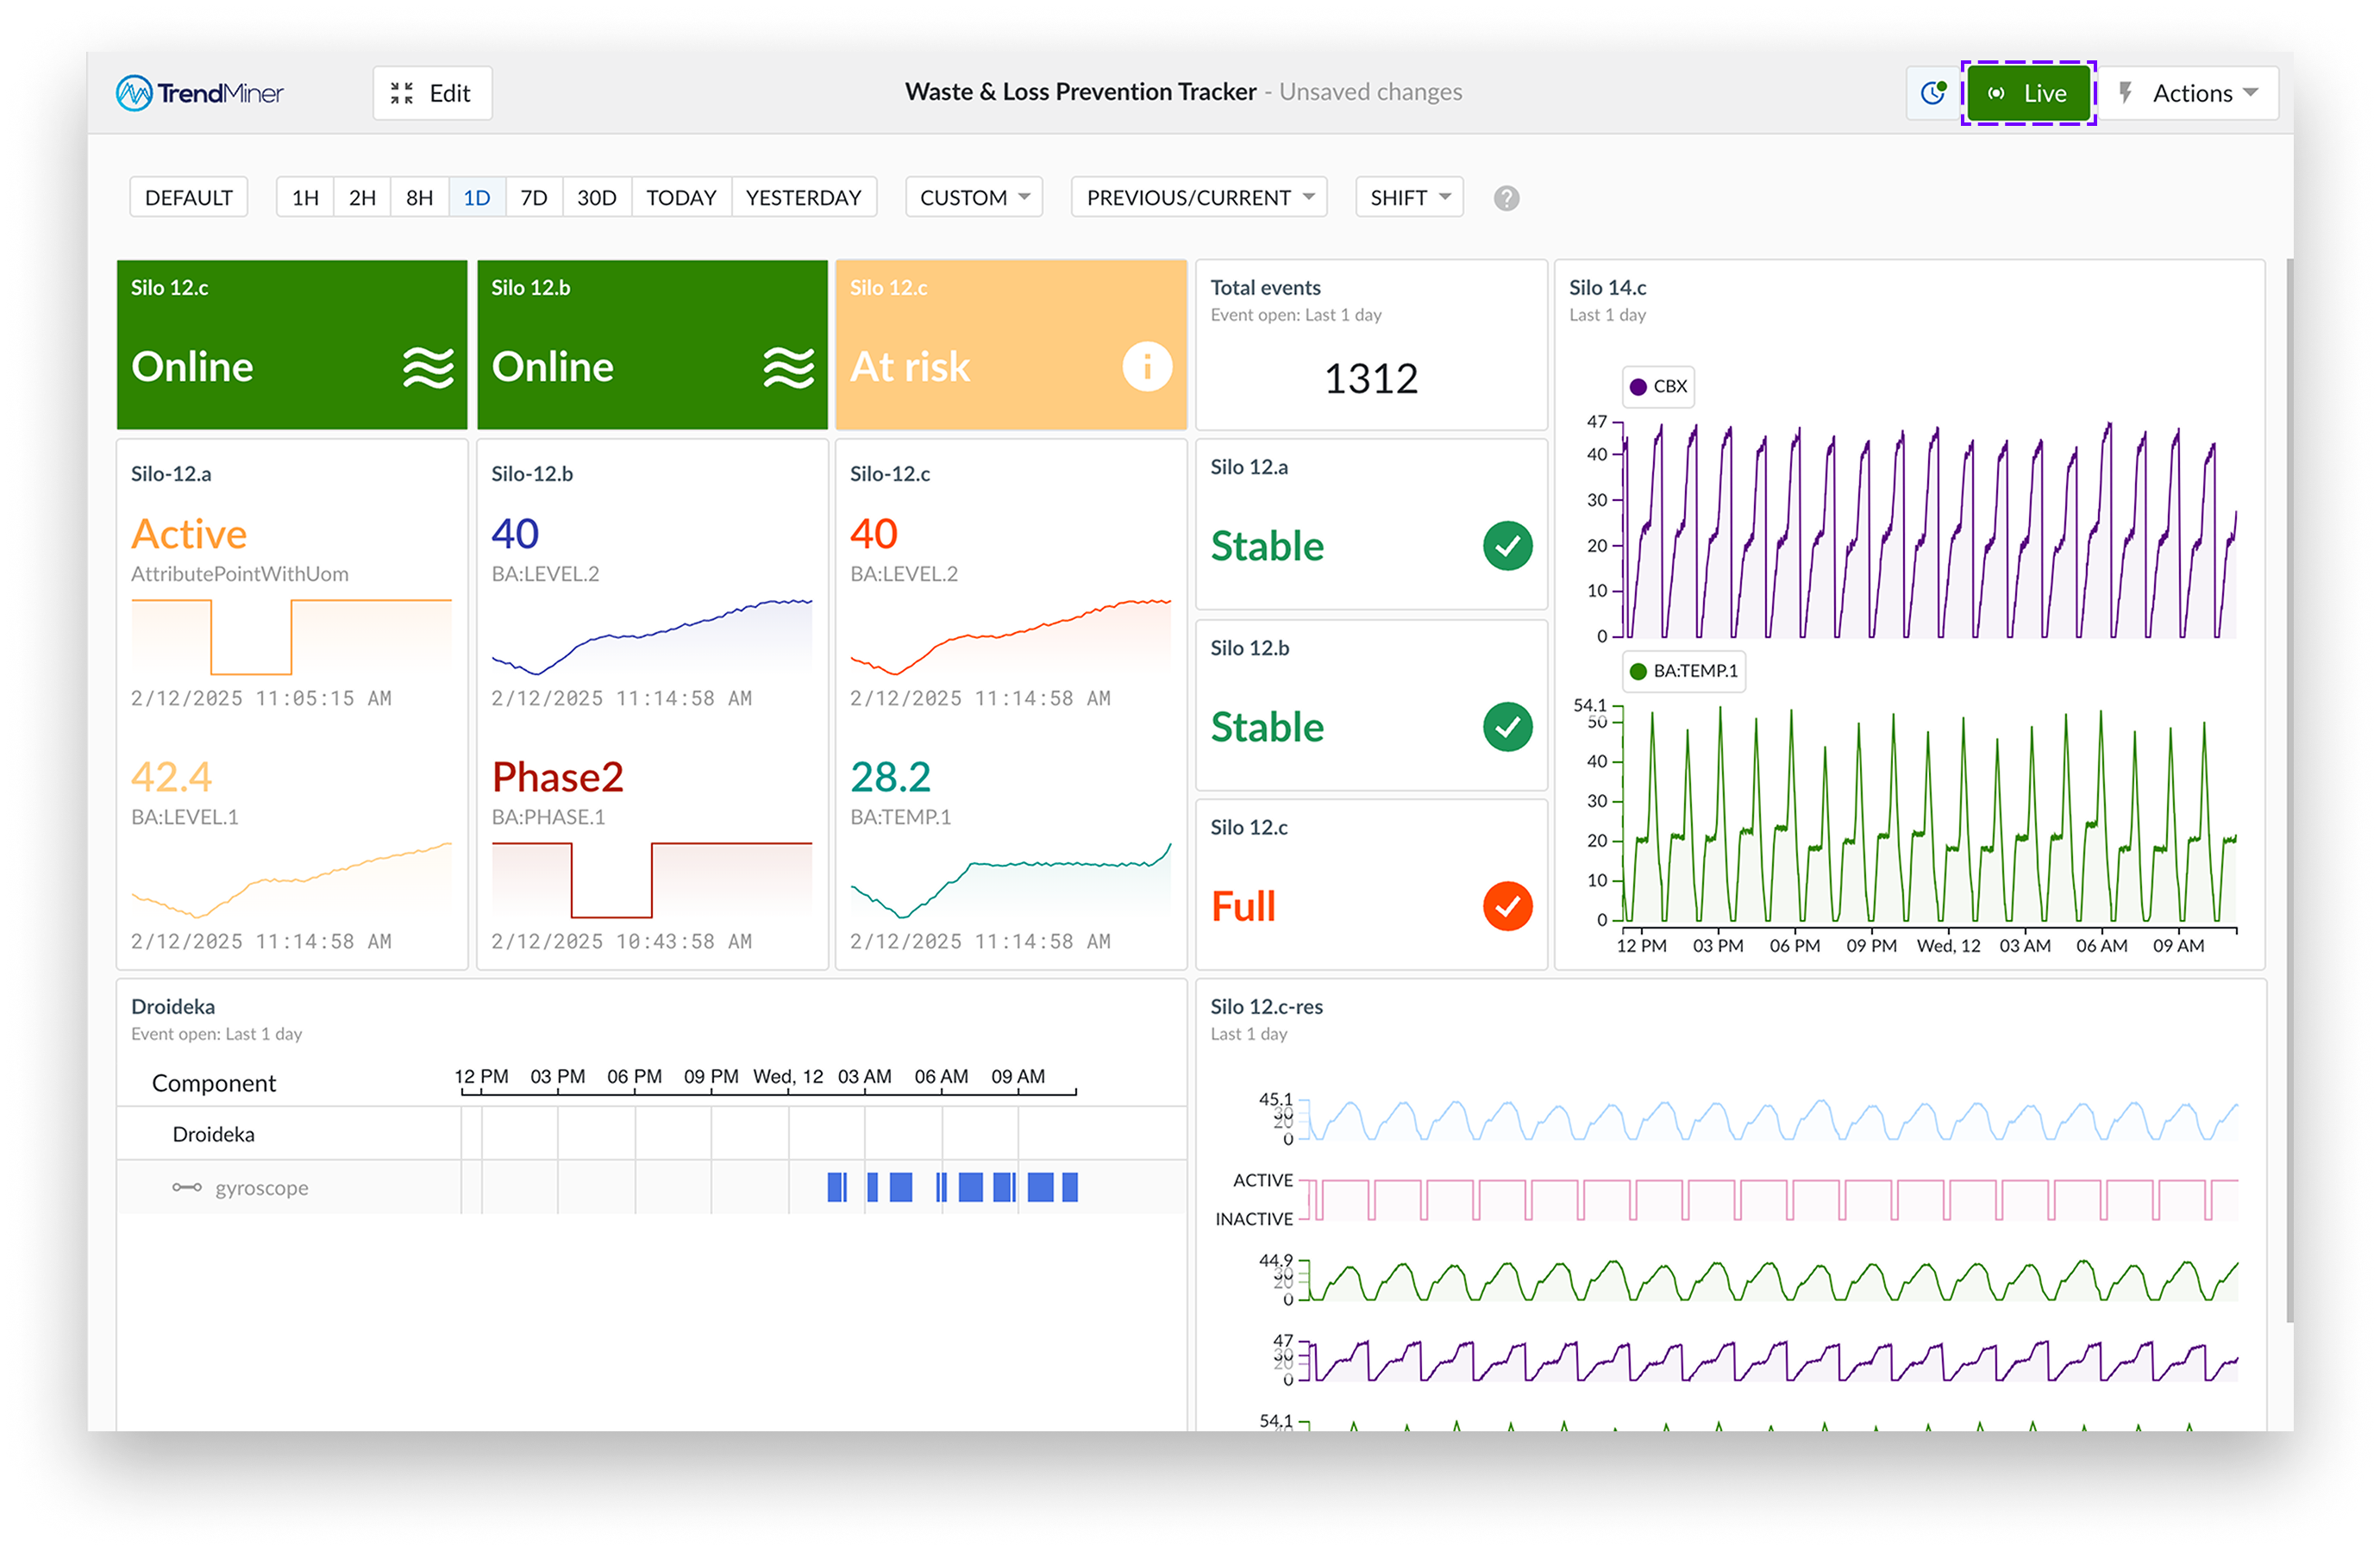This screenshot has height=1552, width=2380.
Task: Toggle the Live mode button
Action: click(x=2027, y=93)
